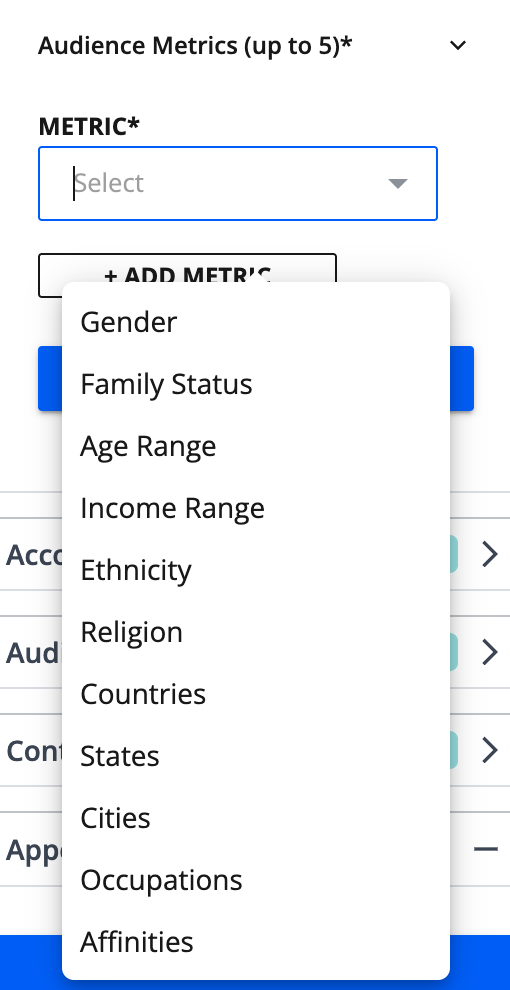Viewport: 510px width, 990px height.
Task: Collapse the App... section minus icon
Action: click(486, 849)
